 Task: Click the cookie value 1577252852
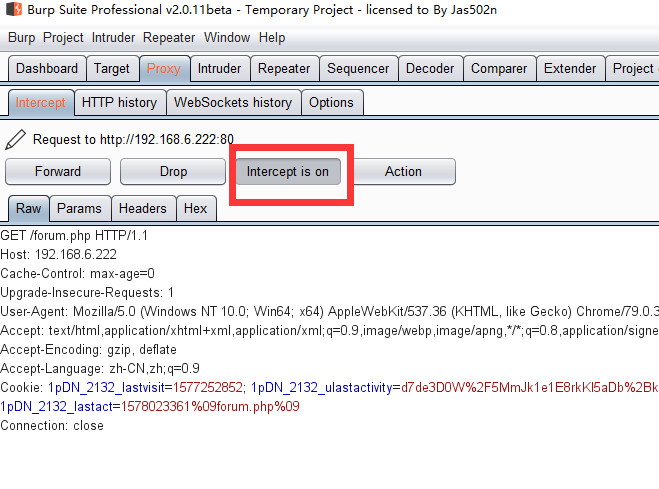tap(208, 387)
